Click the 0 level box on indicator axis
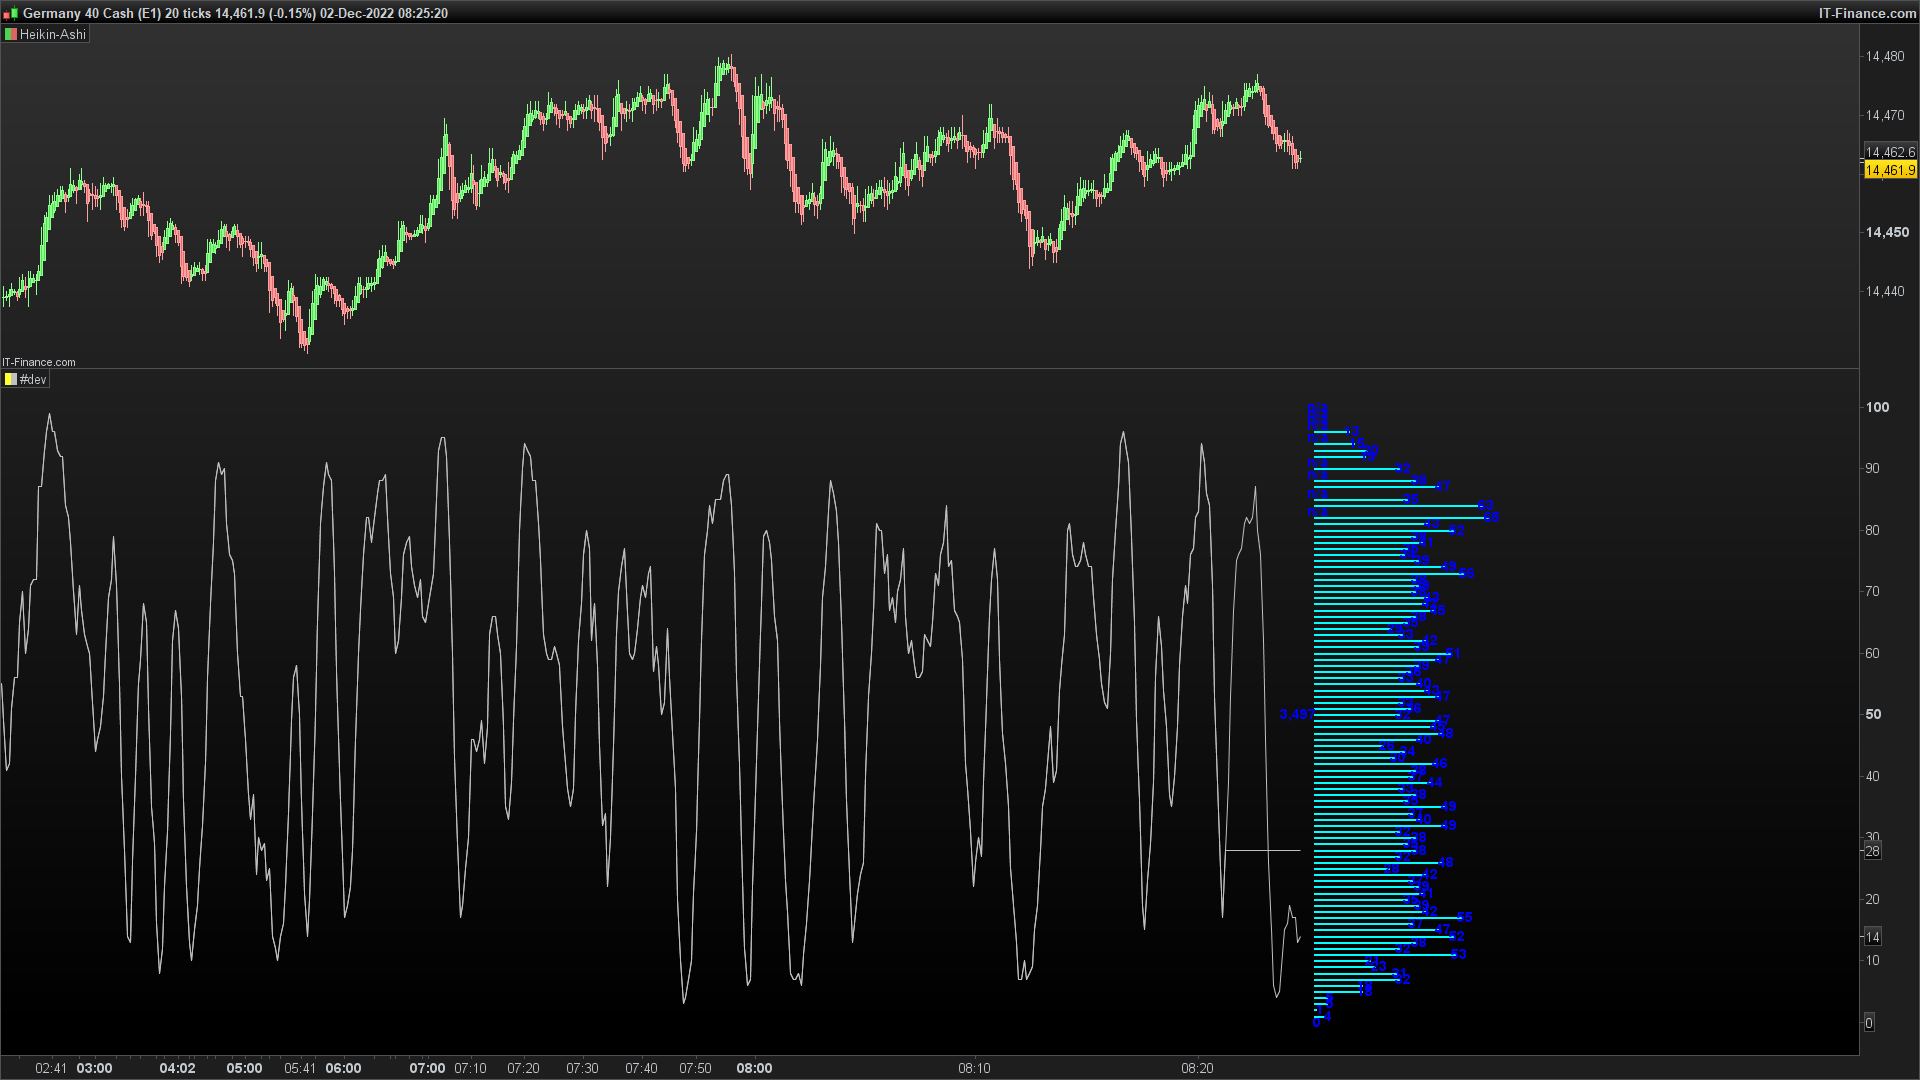1920x1080 pixels. tap(1869, 1023)
